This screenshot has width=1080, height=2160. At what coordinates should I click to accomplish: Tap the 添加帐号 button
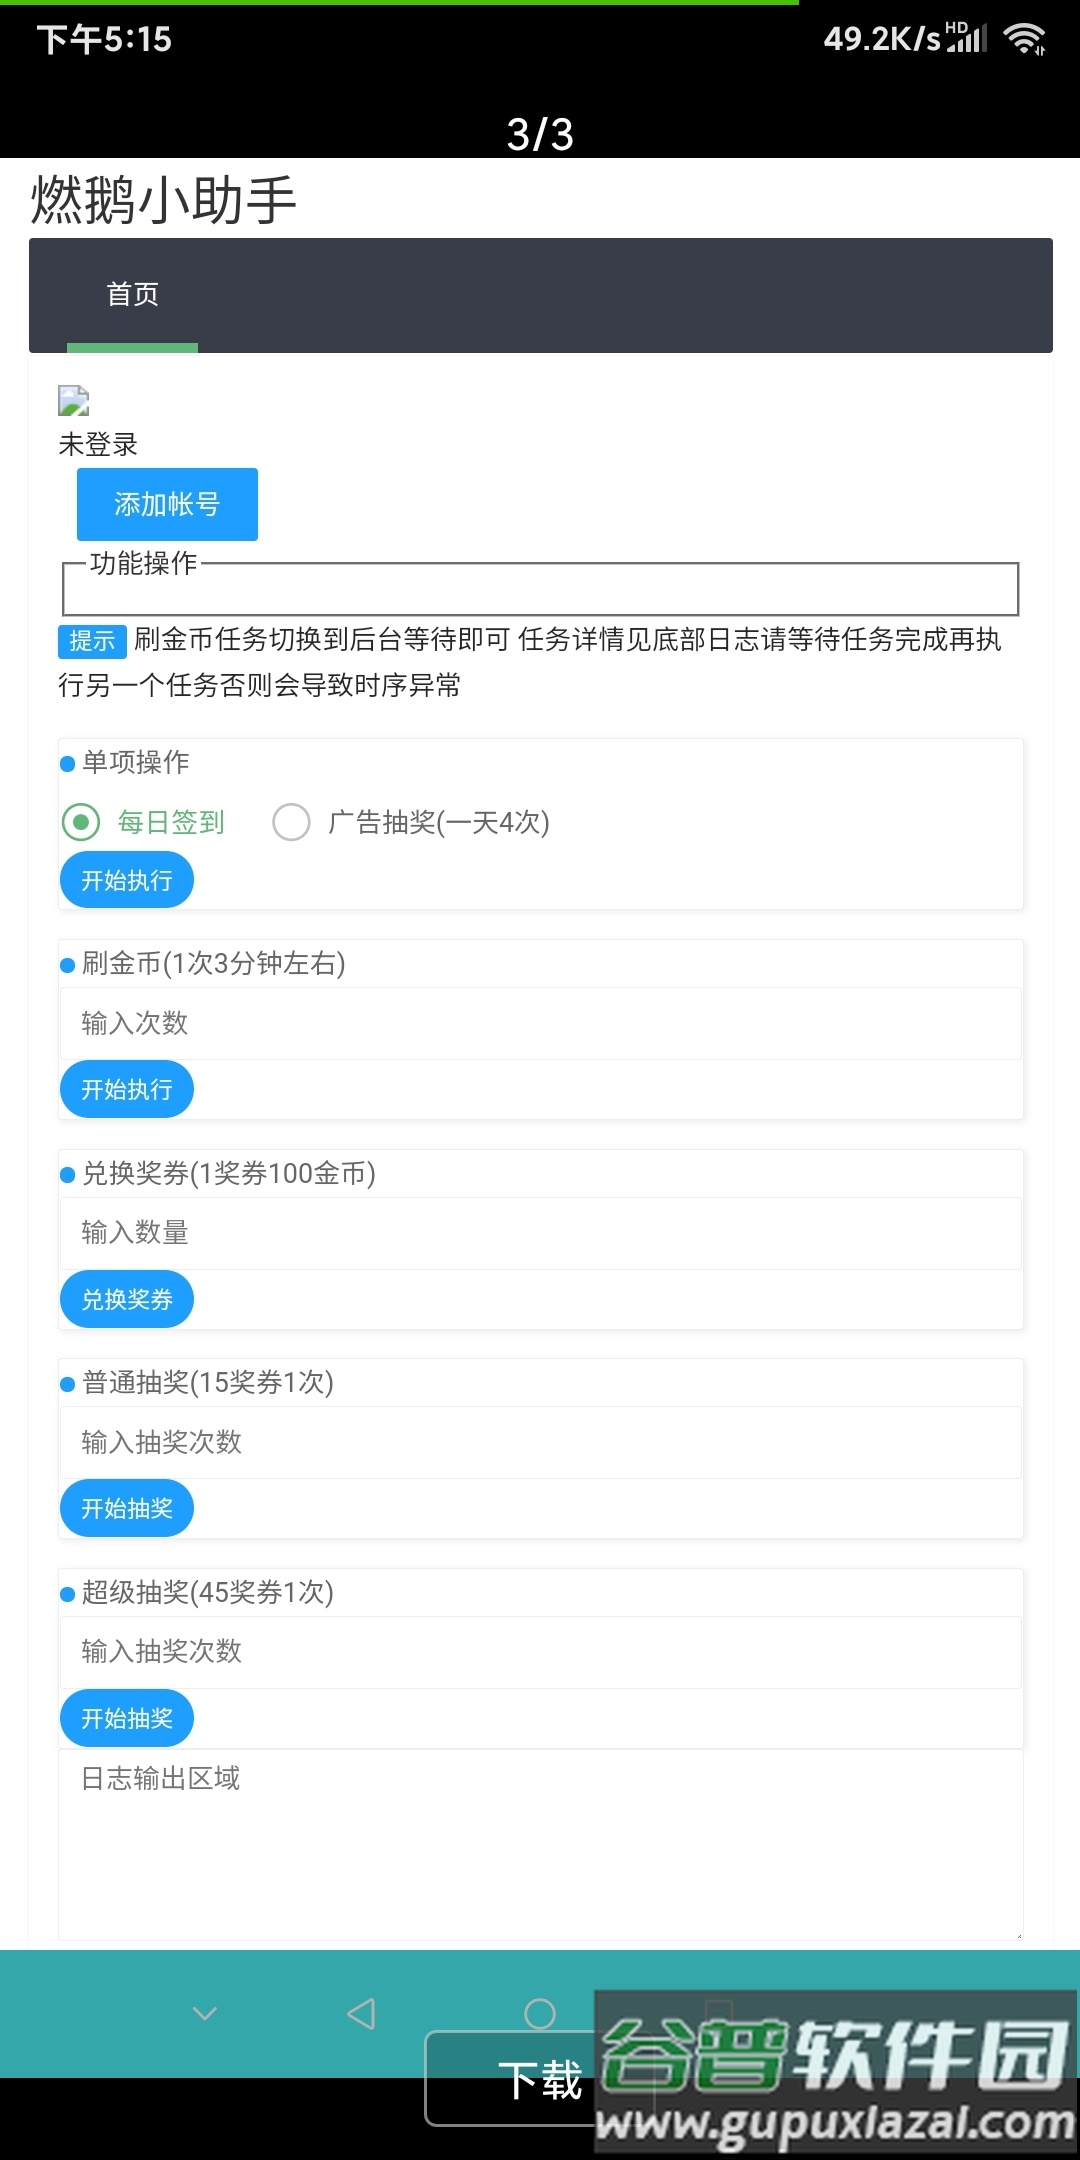pyautogui.click(x=165, y=503)
